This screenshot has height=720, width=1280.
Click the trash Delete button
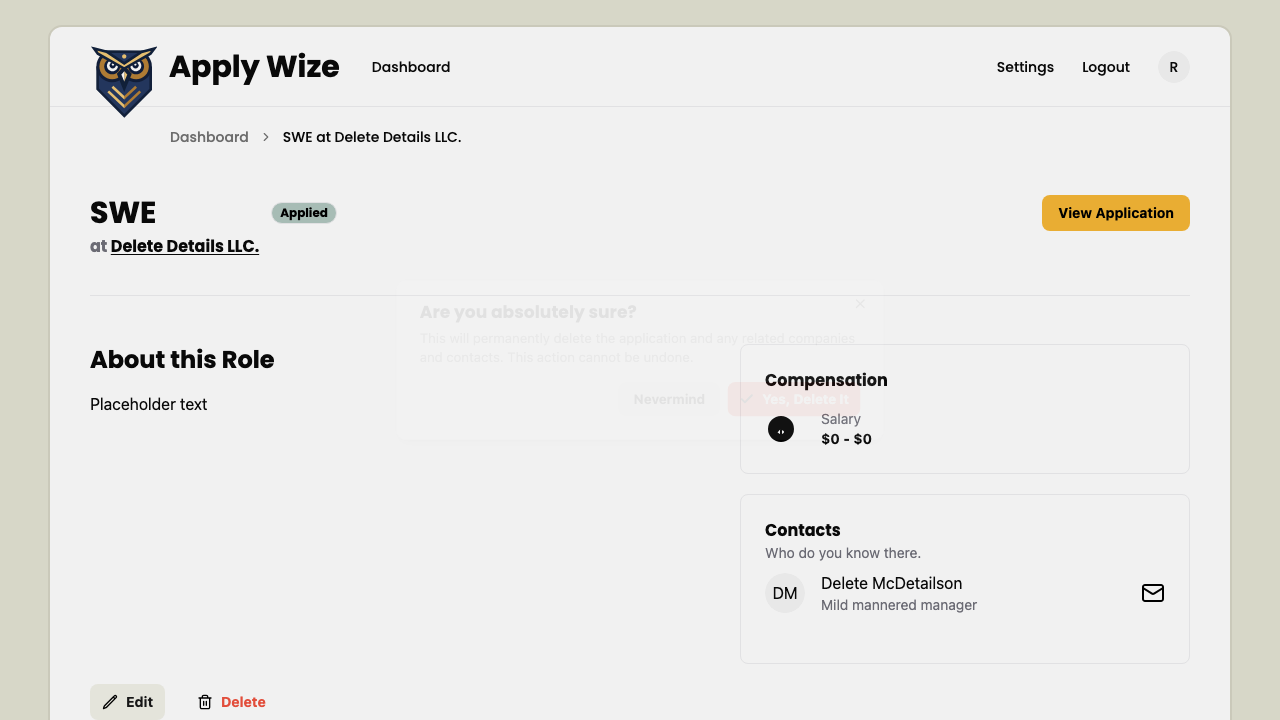coord(231,702)
